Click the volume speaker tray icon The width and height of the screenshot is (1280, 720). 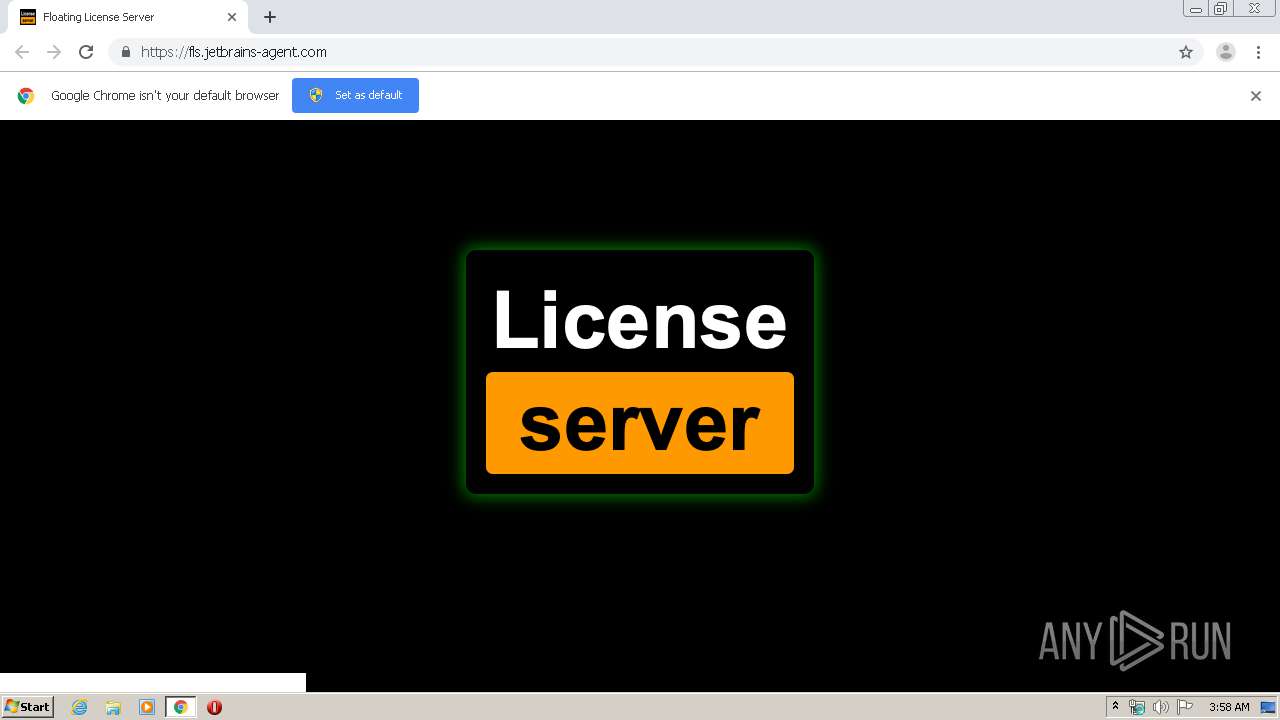click(1160, 707)
